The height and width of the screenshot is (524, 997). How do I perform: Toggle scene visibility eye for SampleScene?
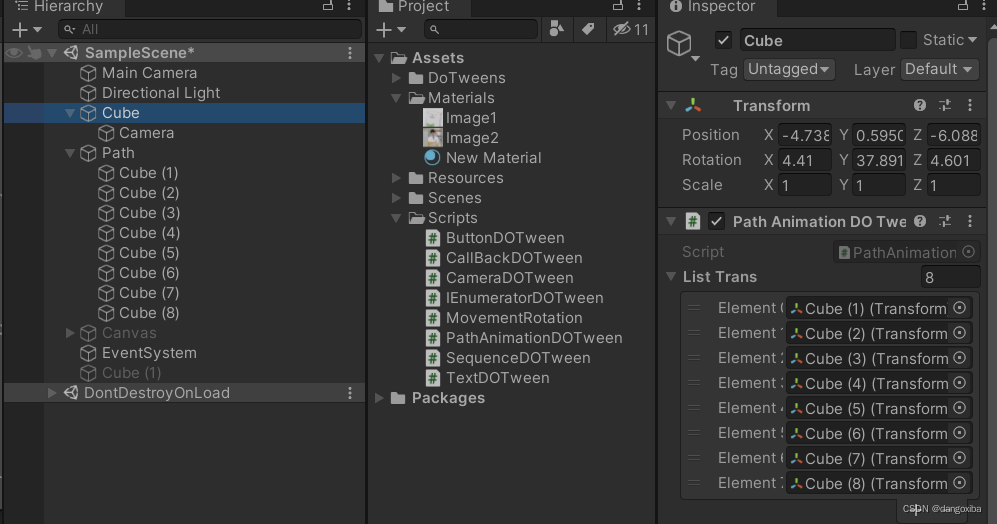point(14,53)
